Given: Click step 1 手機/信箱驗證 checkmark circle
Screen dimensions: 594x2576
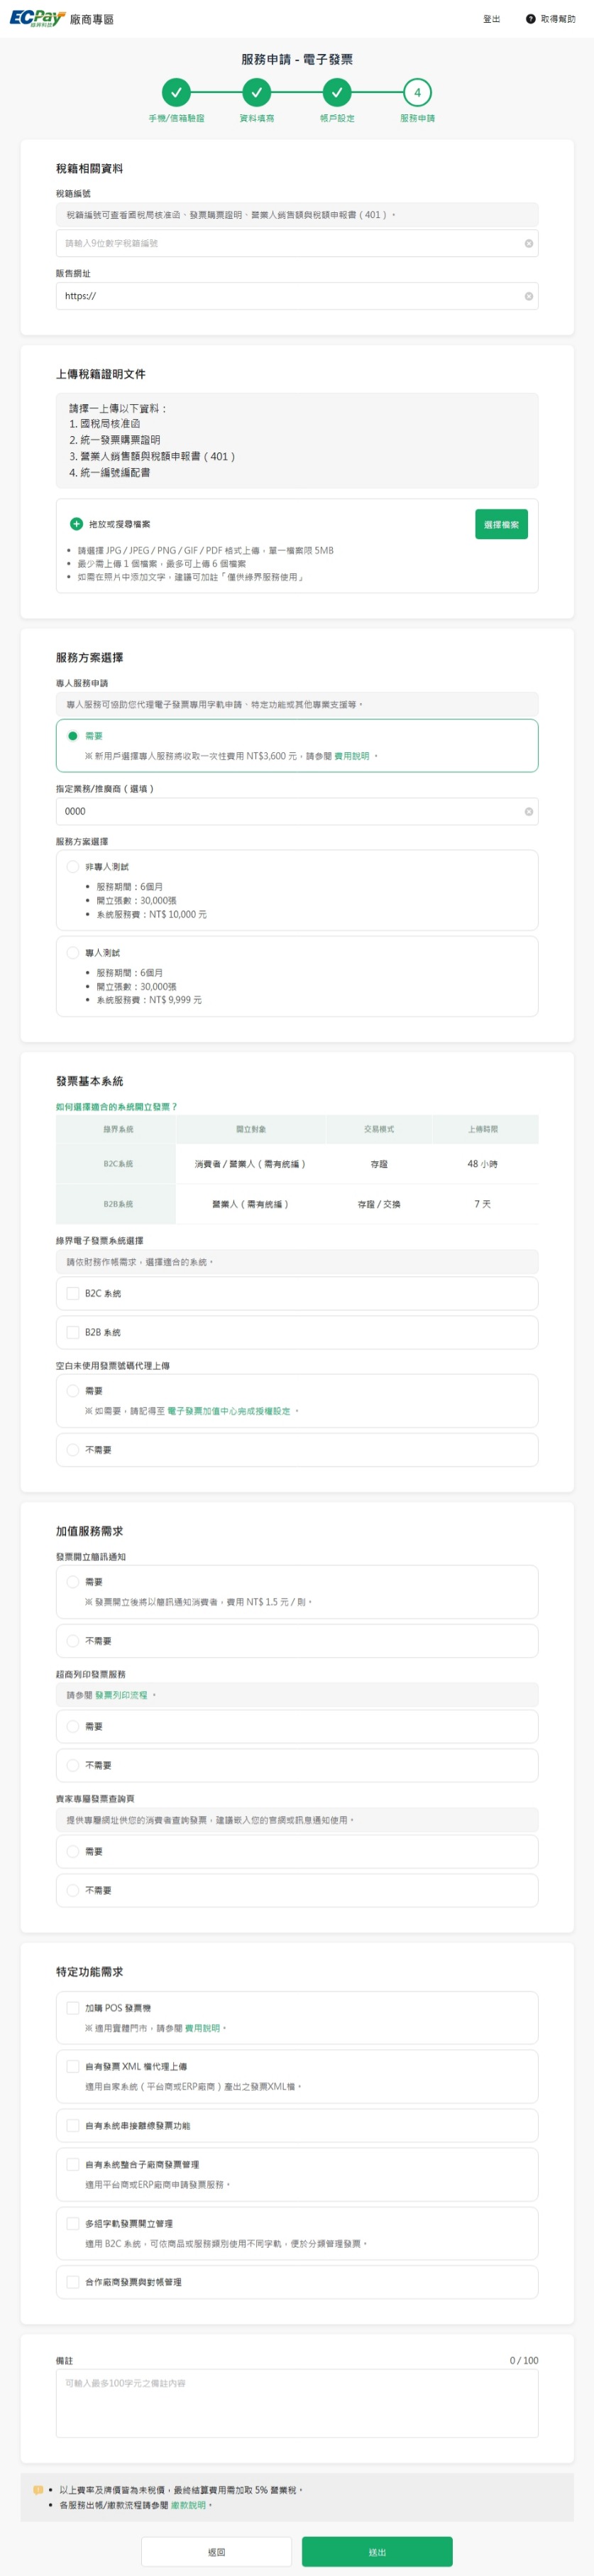Looking at the screenshot, I should [x=176, y=93].
